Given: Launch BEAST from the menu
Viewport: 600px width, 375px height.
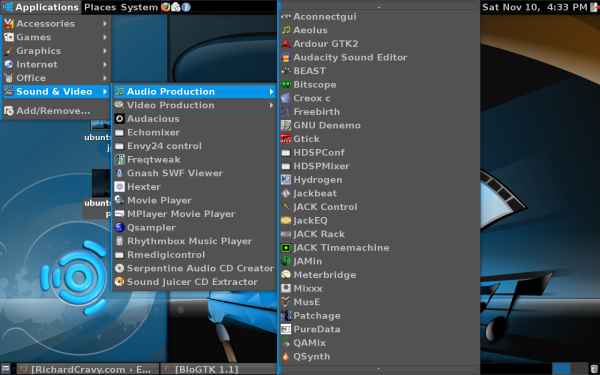Looking at the screenshot, I should pyautogui.click(x=379, y=71).
